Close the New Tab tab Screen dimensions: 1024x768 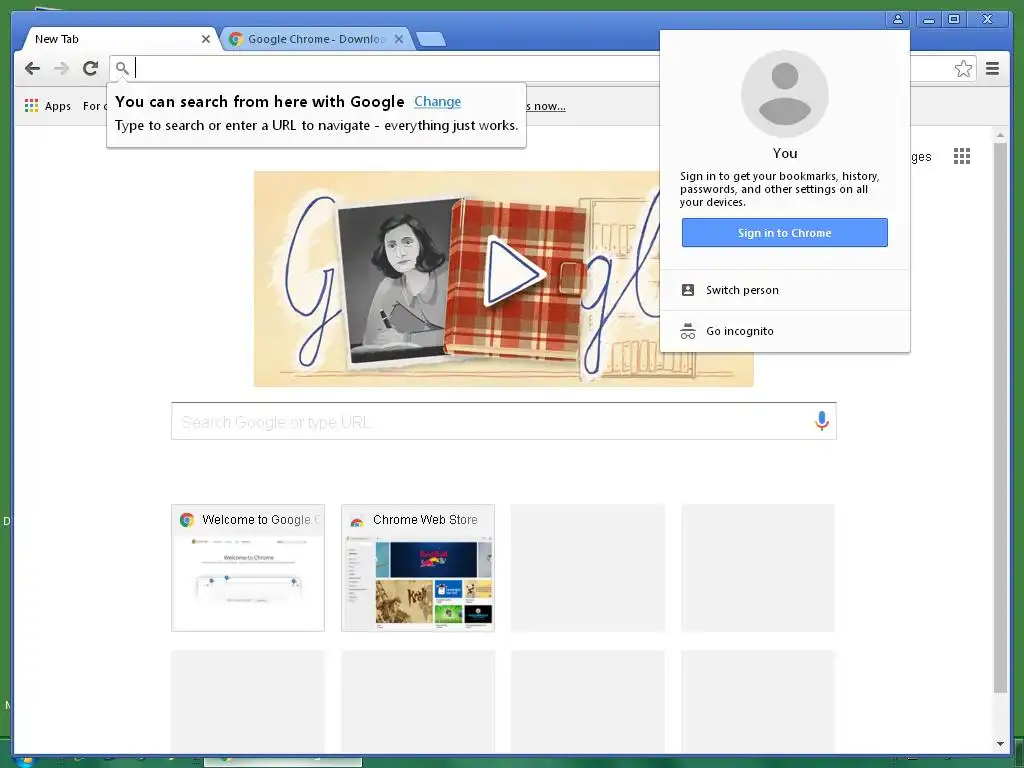(206, 39)
